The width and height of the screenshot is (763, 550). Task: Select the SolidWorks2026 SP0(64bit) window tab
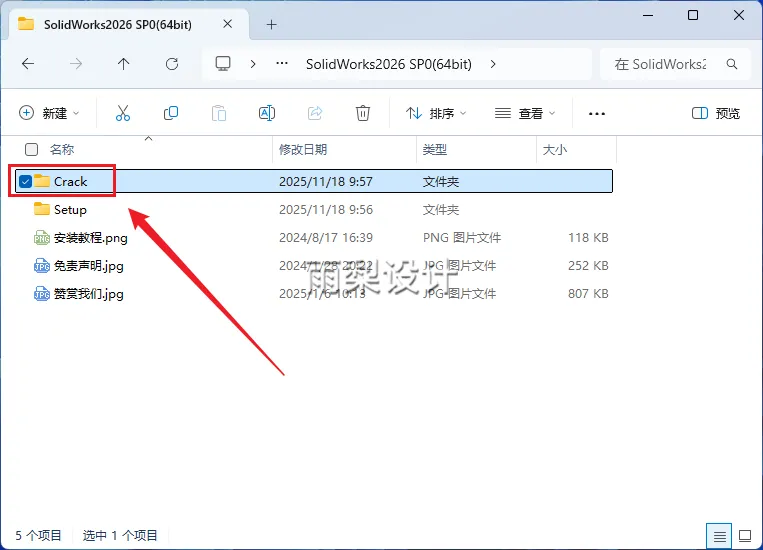click(x=127, y=24)
